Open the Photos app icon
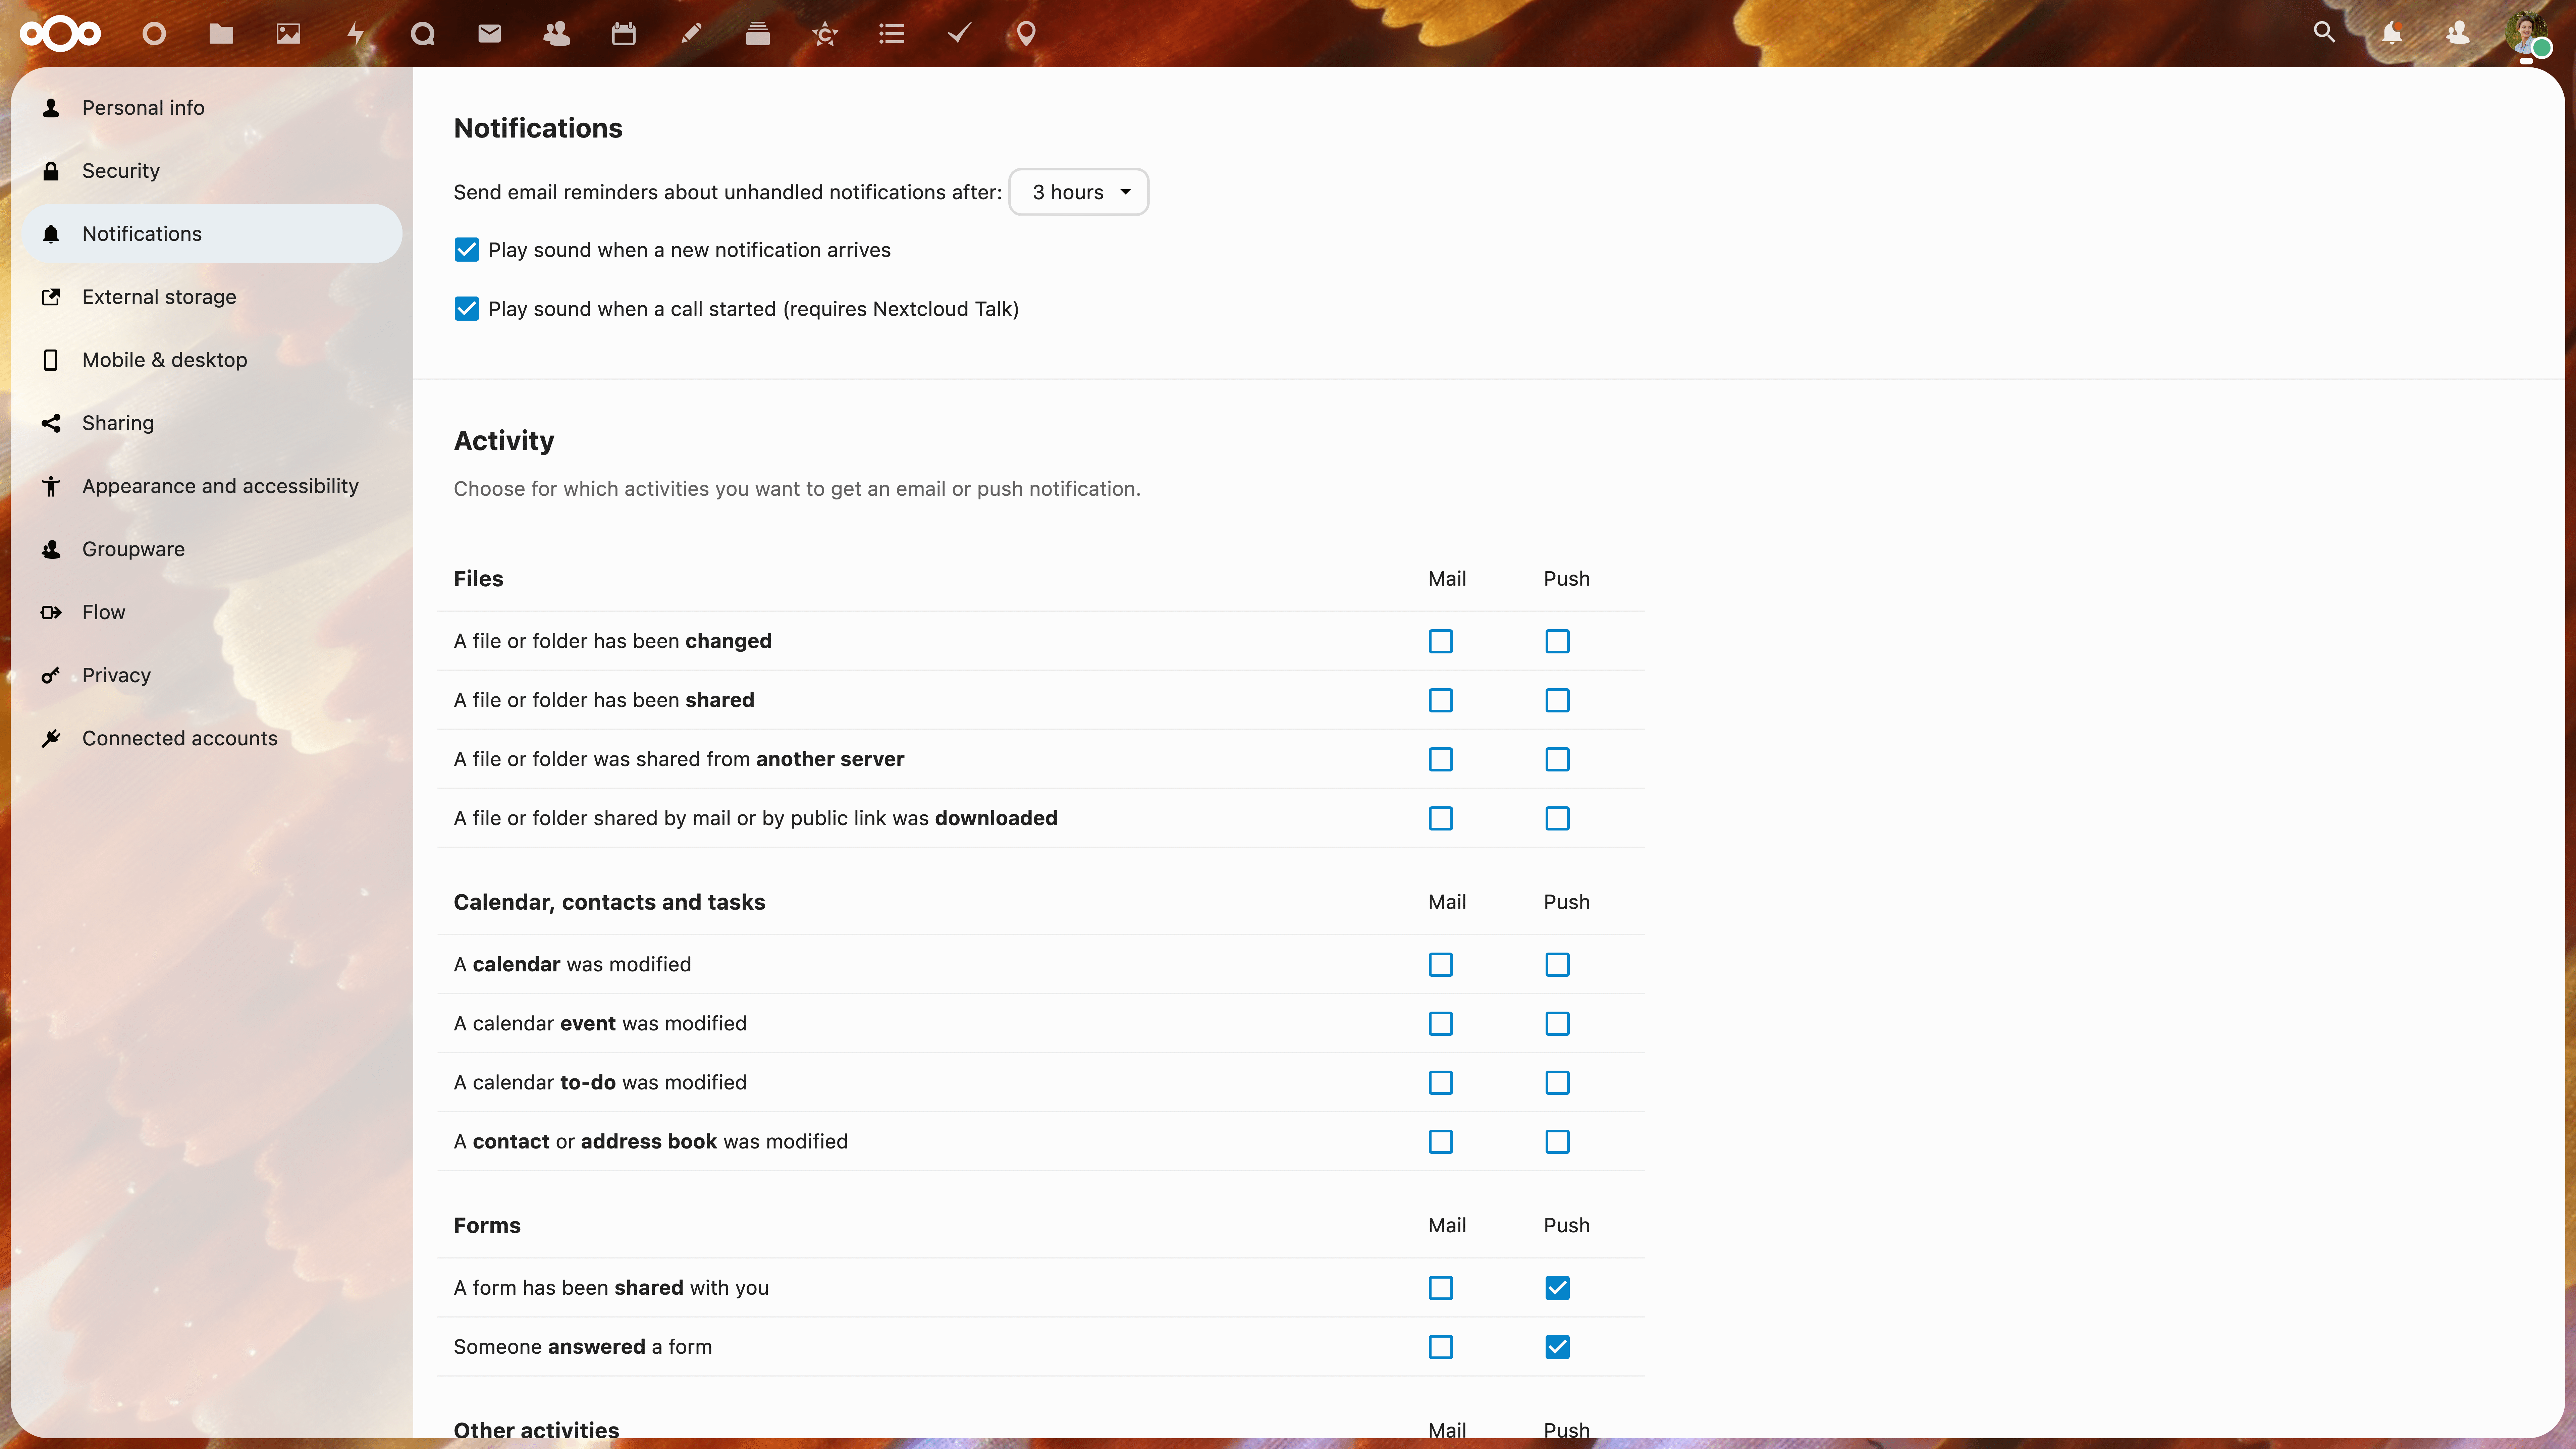The image size is (2576, 1449). coord(288,34)
